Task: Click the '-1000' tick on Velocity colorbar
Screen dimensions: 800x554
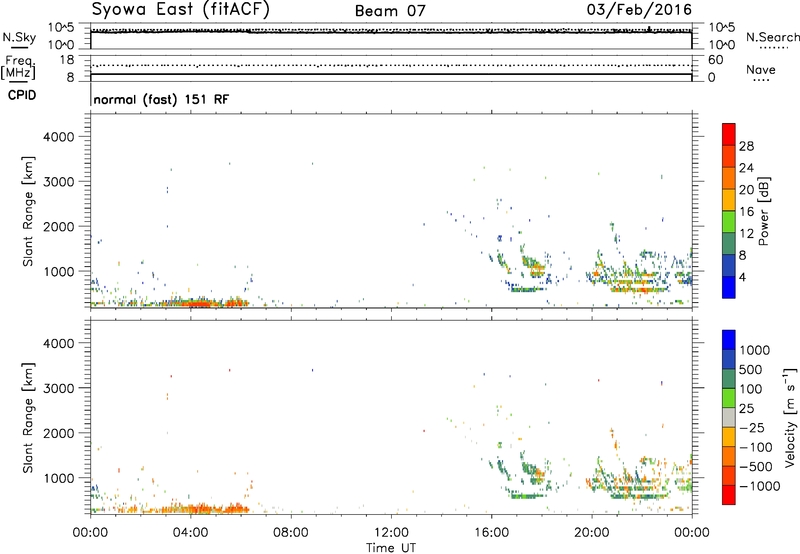Action: click(x=759, y=486)
